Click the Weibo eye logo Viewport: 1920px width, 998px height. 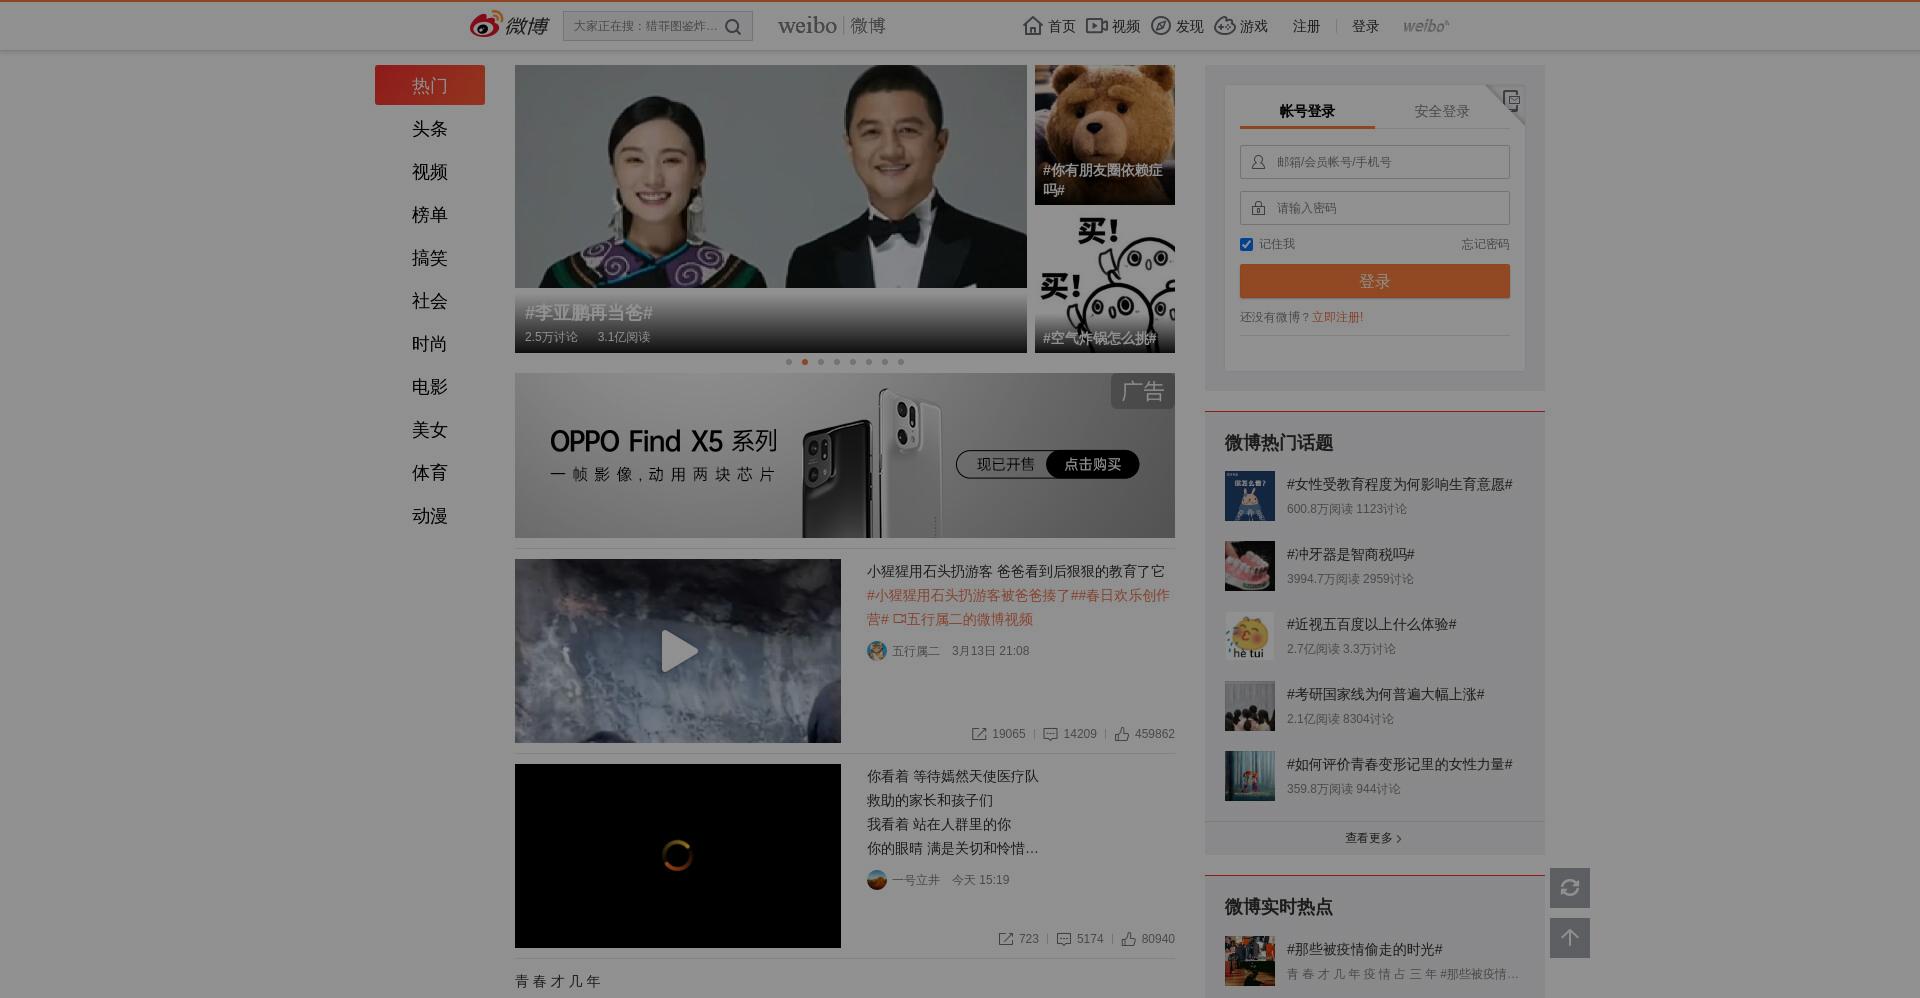tap(486, 25)
